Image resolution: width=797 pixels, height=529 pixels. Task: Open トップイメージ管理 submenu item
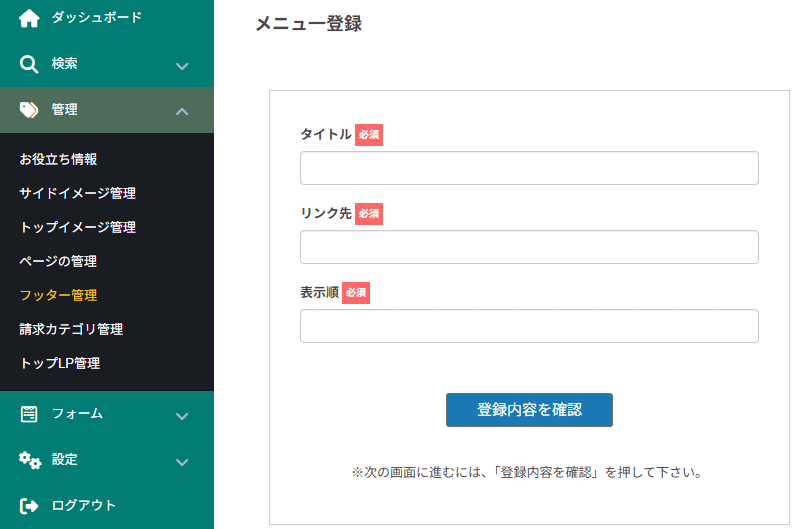(x=77, y=227)
